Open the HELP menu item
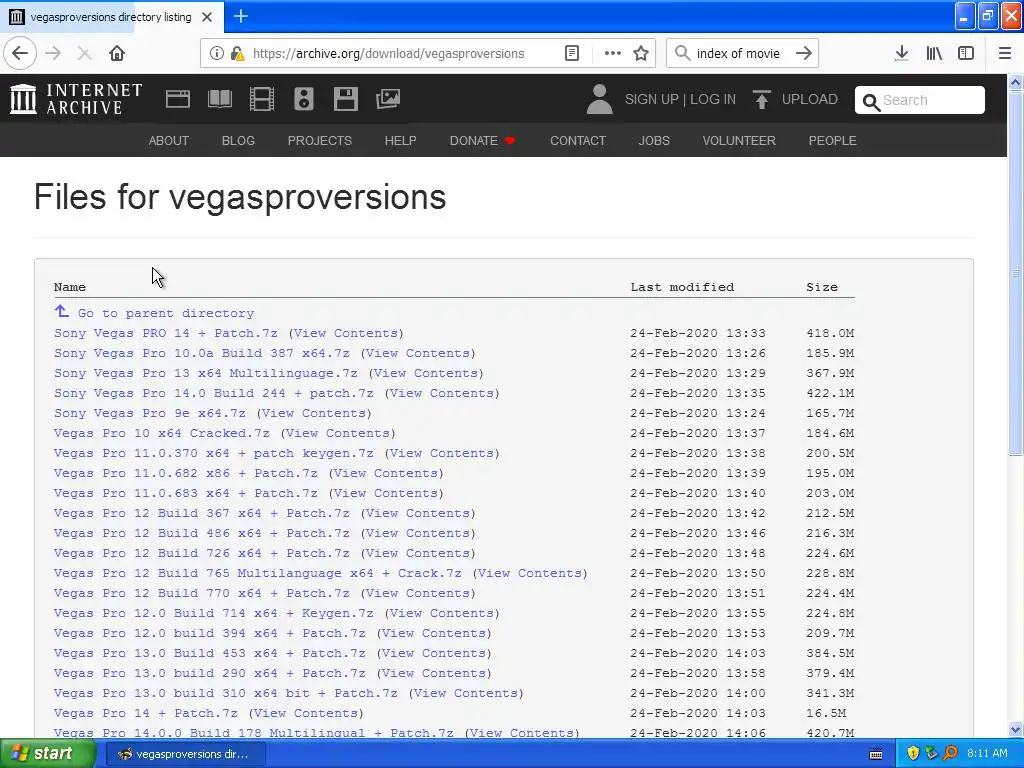This screenshot has height=768, width=1024. pyautogui.click(x=400, y=140)
